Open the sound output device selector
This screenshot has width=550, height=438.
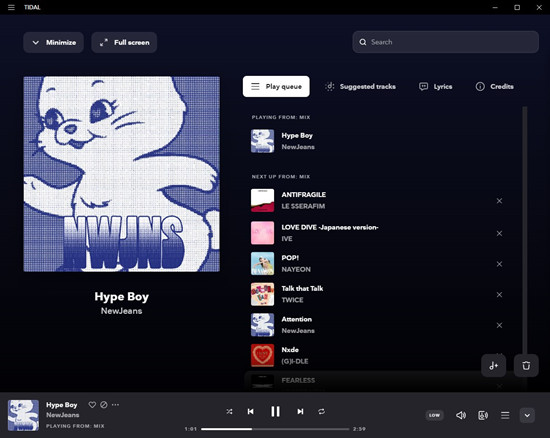click(483, 415)
